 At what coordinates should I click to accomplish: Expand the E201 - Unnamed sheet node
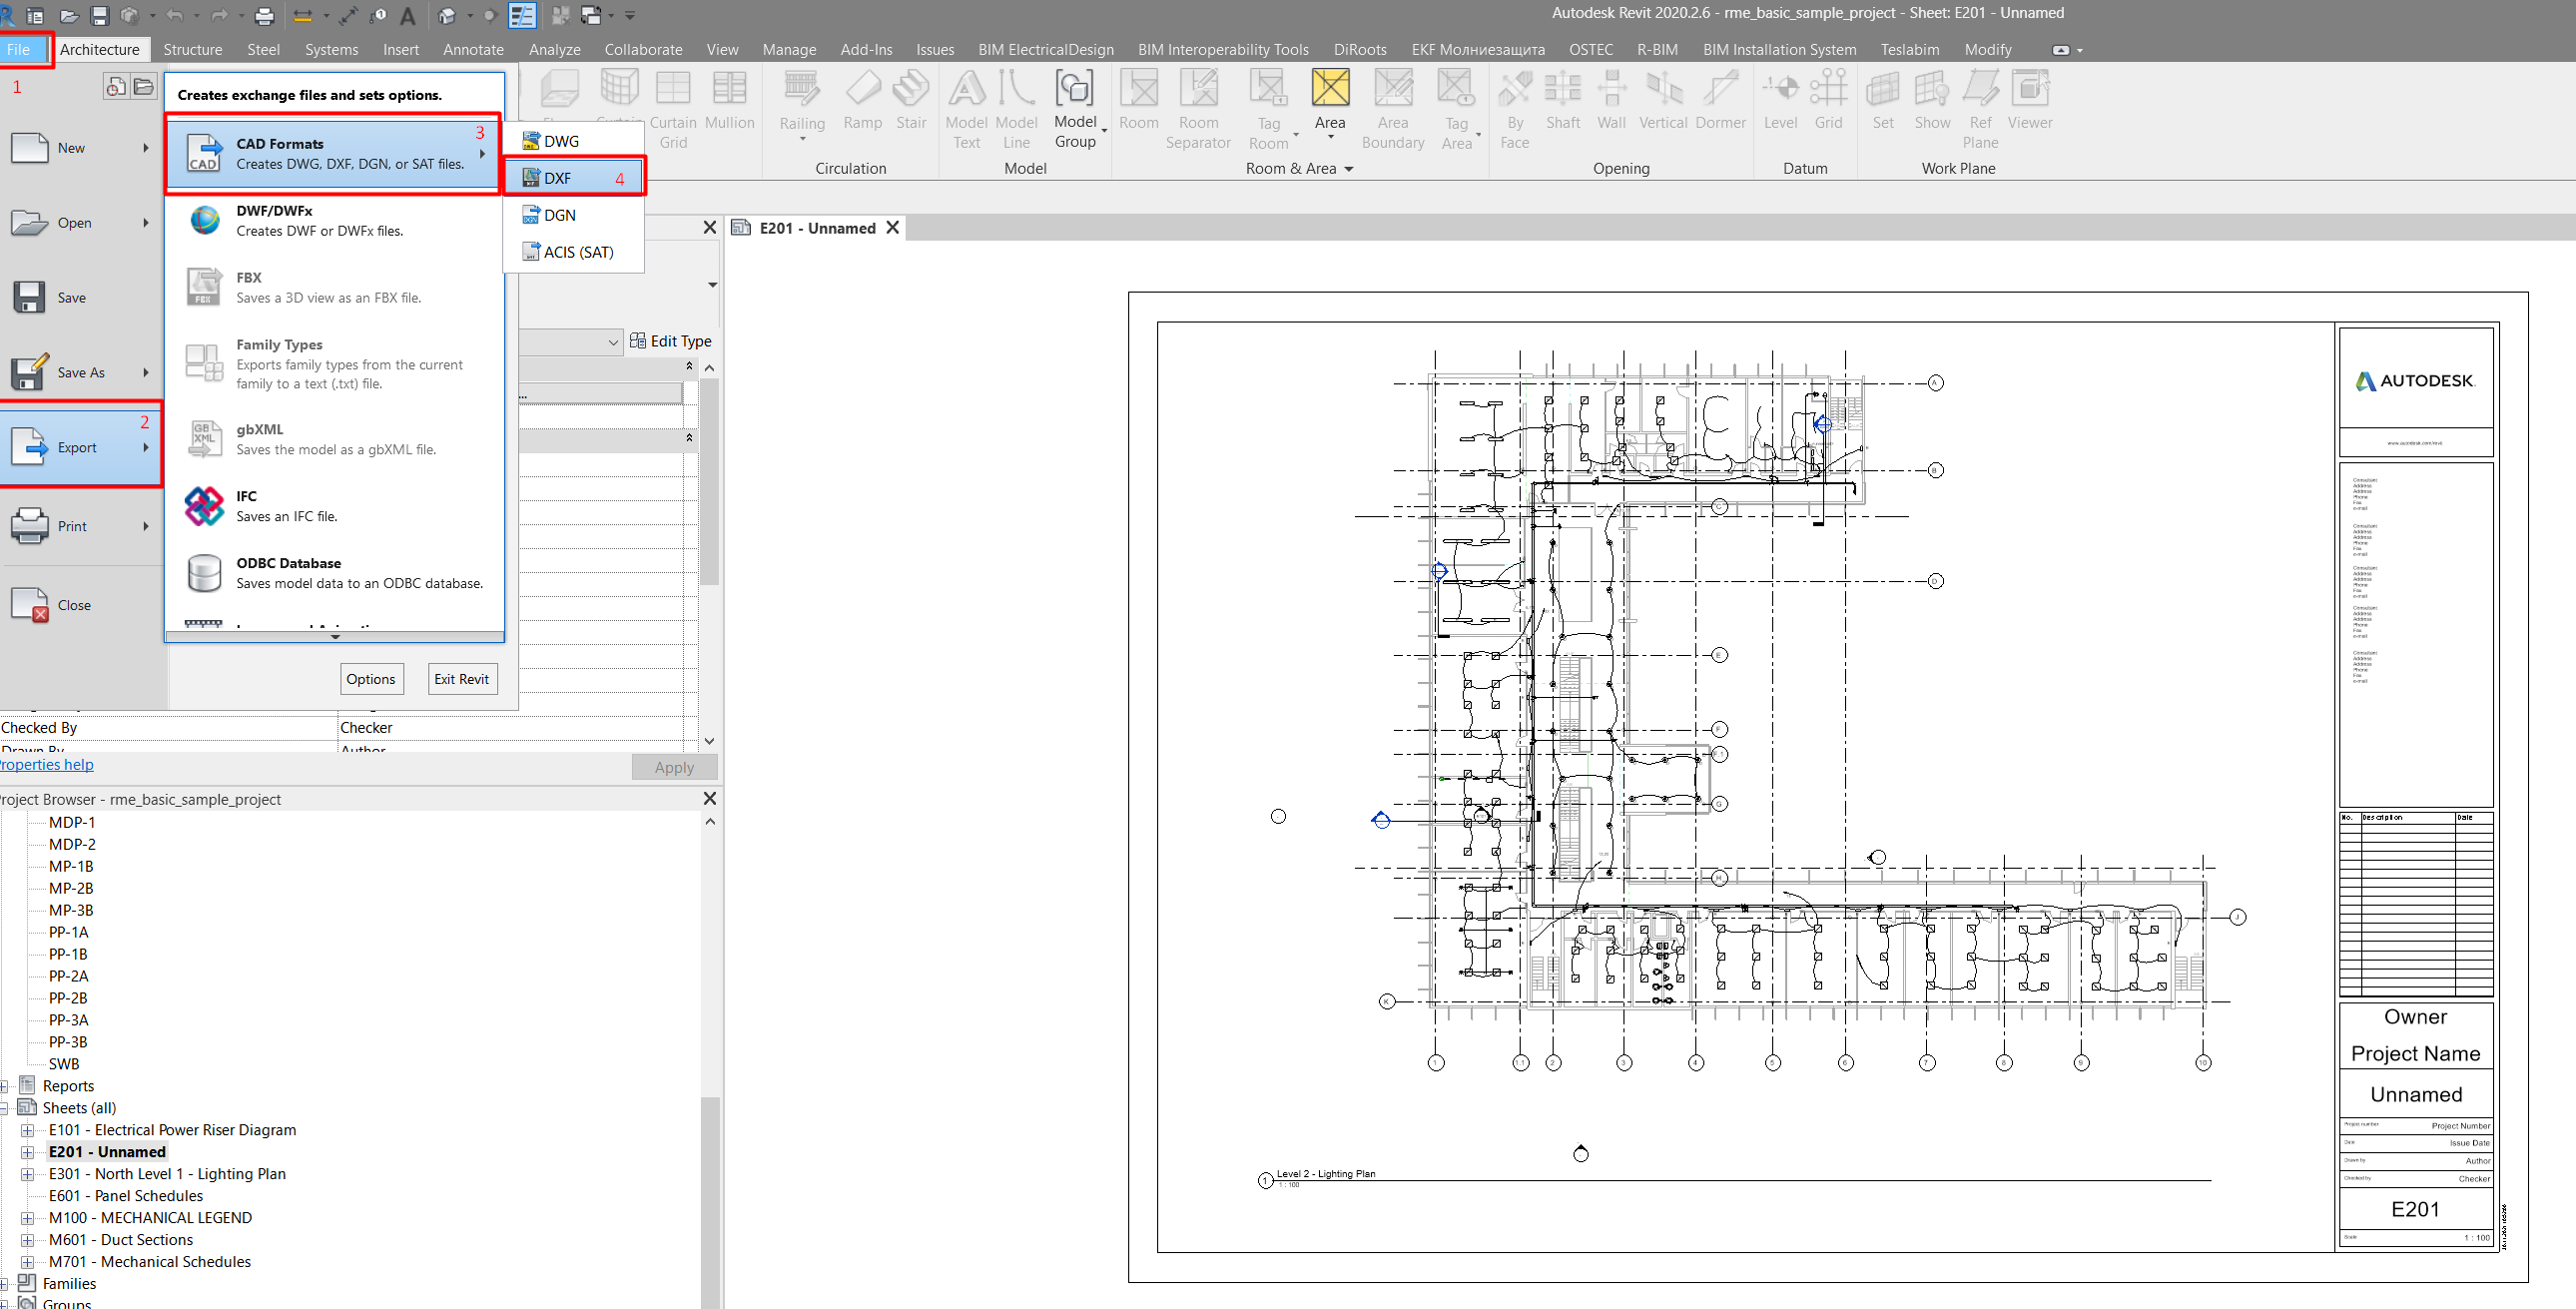click(28, 1152)
